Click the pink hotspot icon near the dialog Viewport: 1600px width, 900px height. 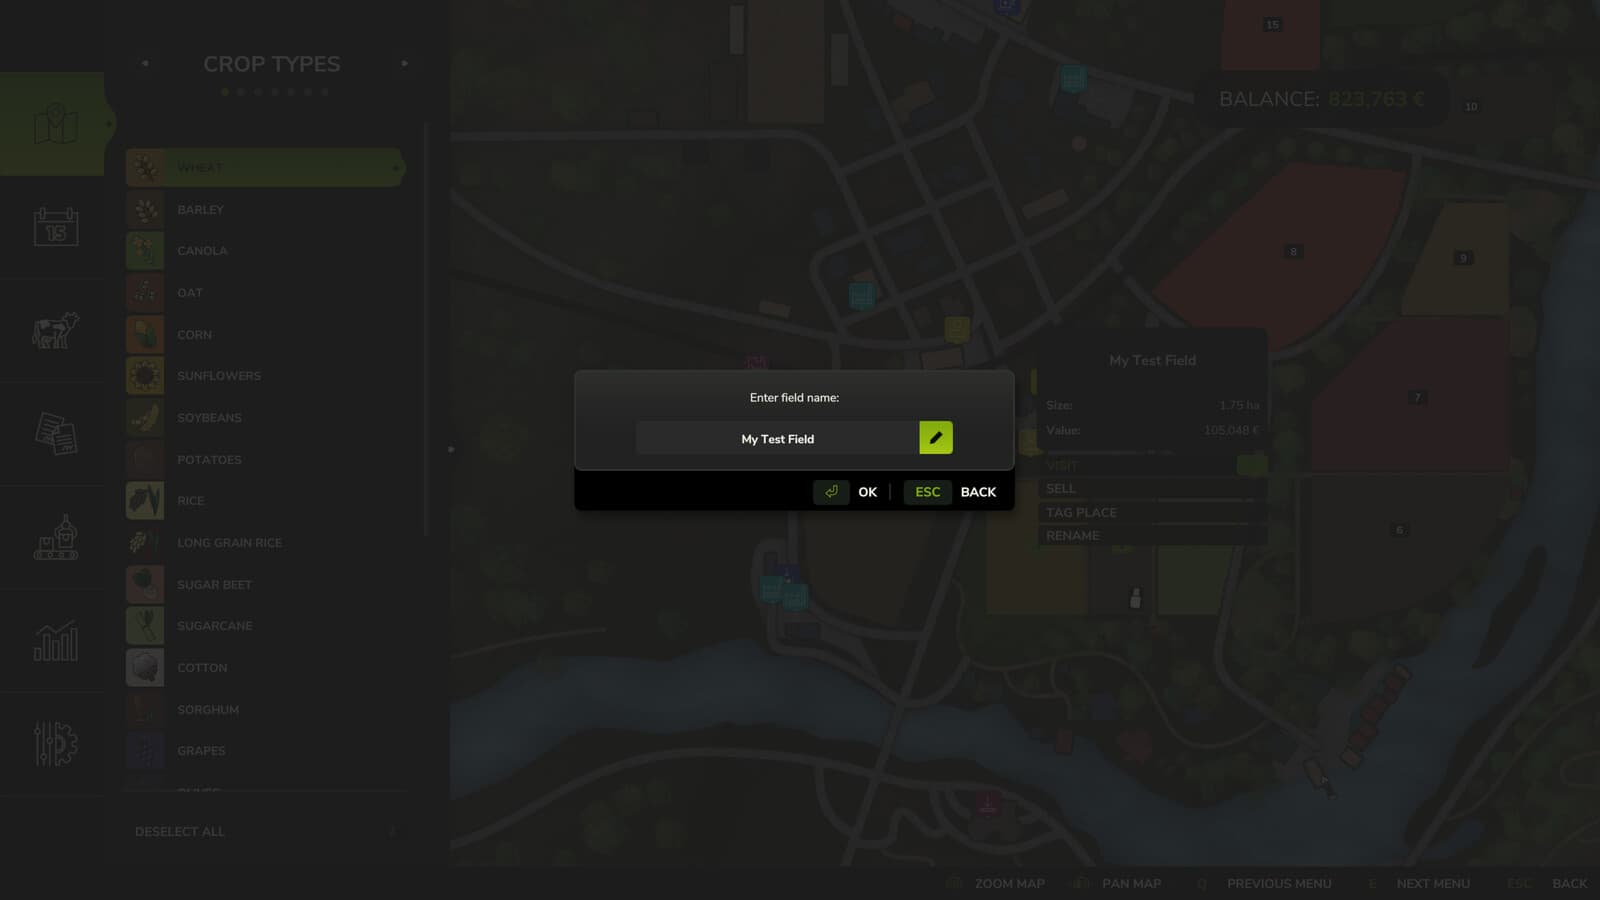click(x=756, y=361)
